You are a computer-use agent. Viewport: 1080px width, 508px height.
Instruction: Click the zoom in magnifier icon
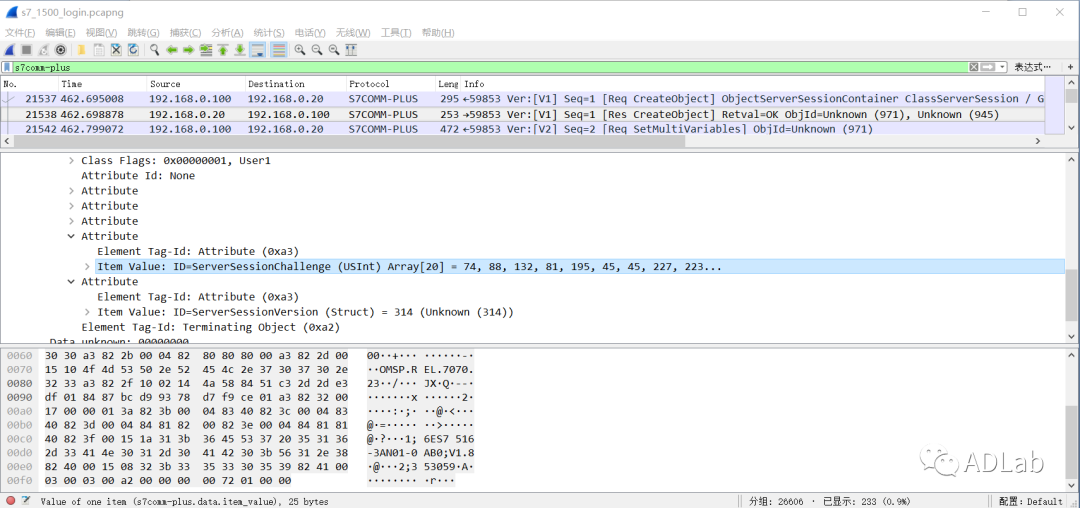point(300,50)
